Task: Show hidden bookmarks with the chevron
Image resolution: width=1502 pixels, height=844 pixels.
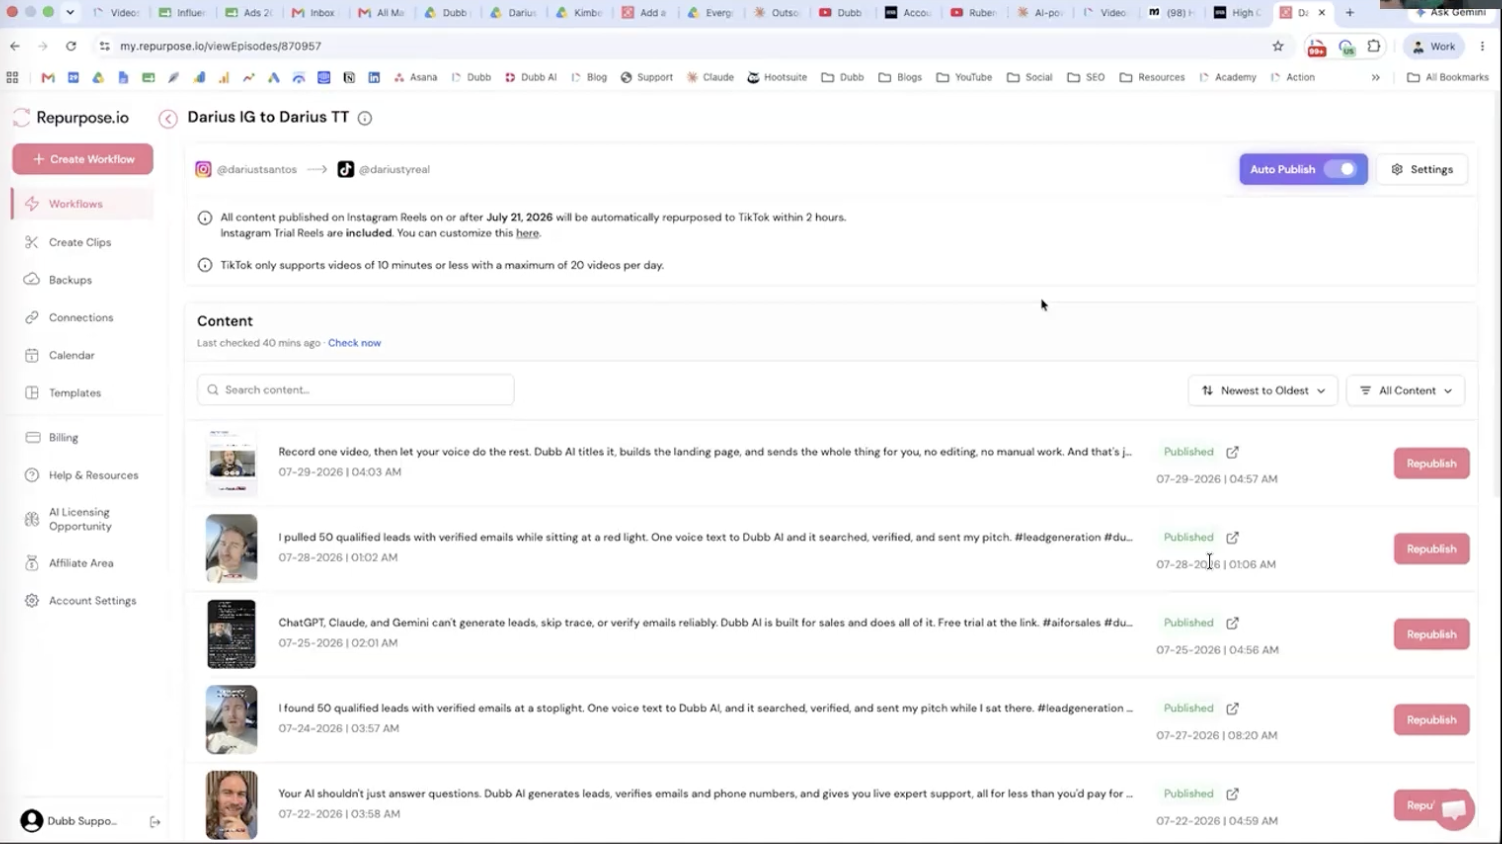Action: pos(1375,77)
